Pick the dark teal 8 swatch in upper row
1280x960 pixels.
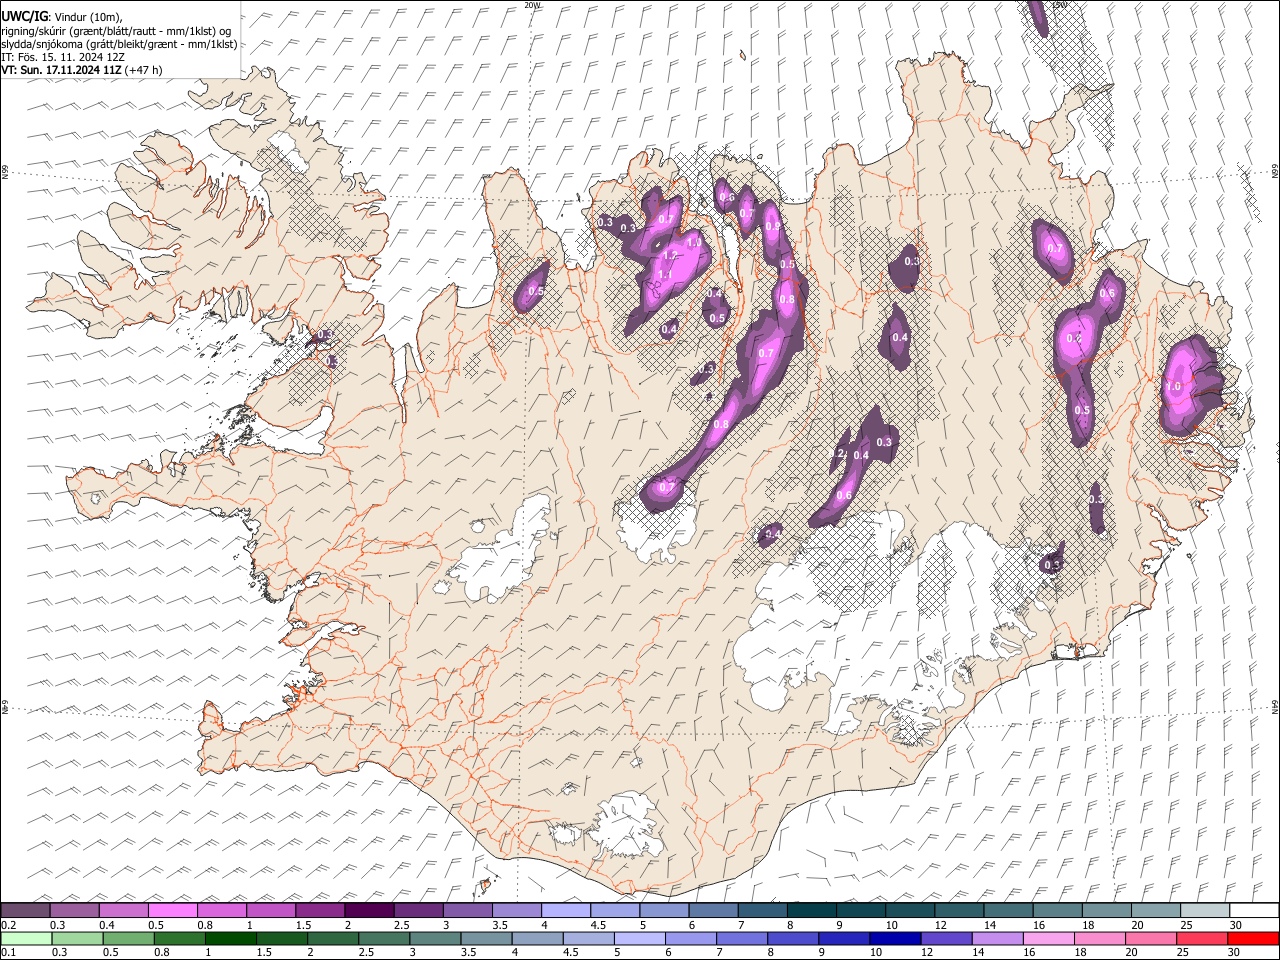click(x=811, y=910)
